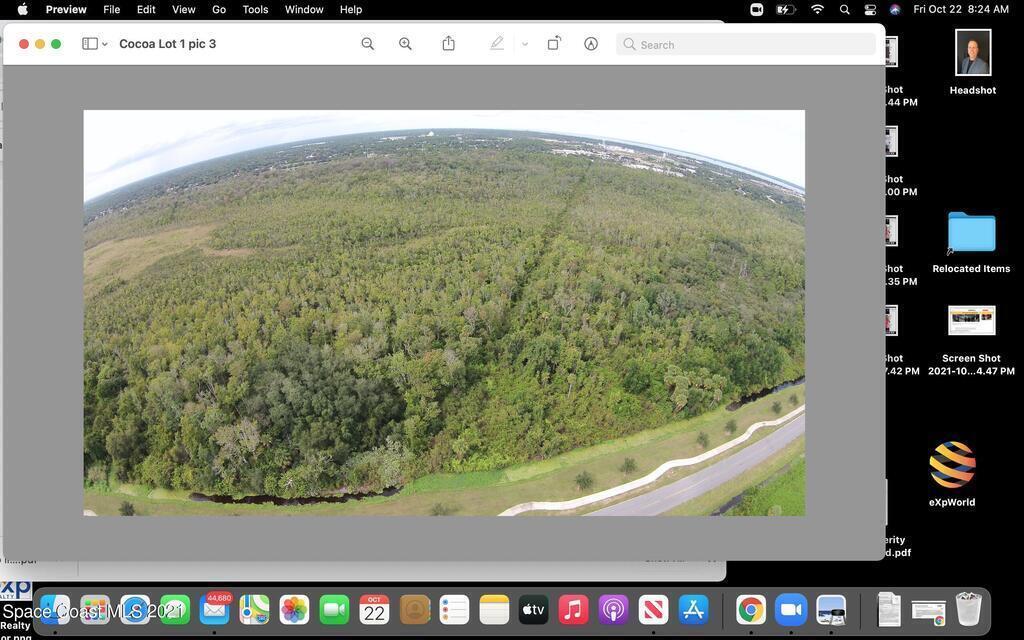The height and width of the screenshot is (640, 1024).
Task: Expand the highlight options dropdown arrow
Action: pos(524,44)
